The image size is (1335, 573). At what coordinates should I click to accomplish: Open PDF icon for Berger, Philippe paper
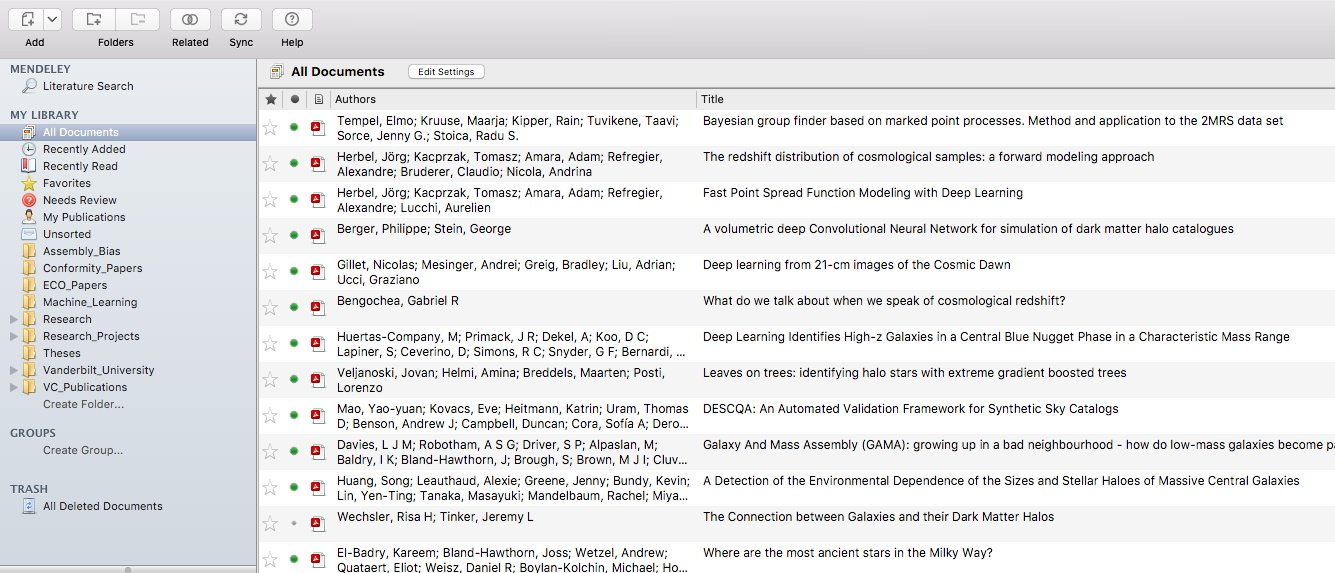pyautogui.click(x=318, y=236)
